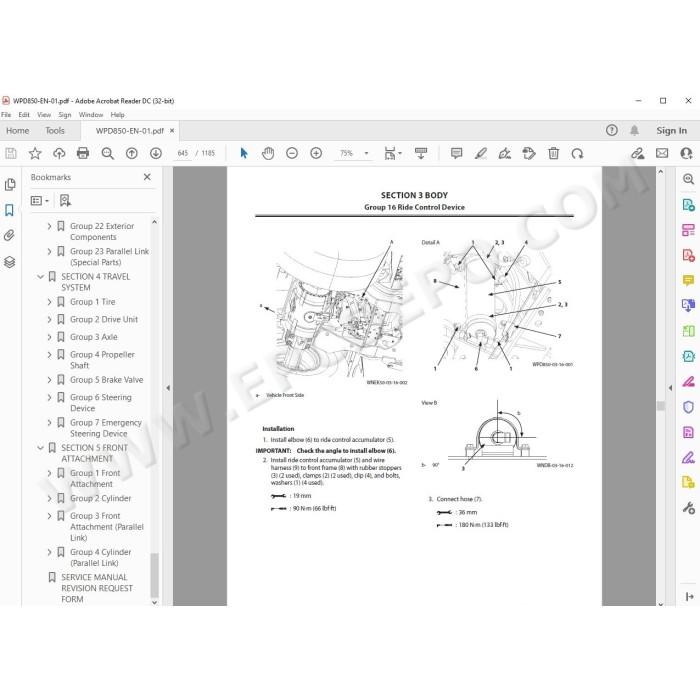Toggle the Bookmarks panel icon
The height and width of the screenshot is (700, 700).
point(9,210)
